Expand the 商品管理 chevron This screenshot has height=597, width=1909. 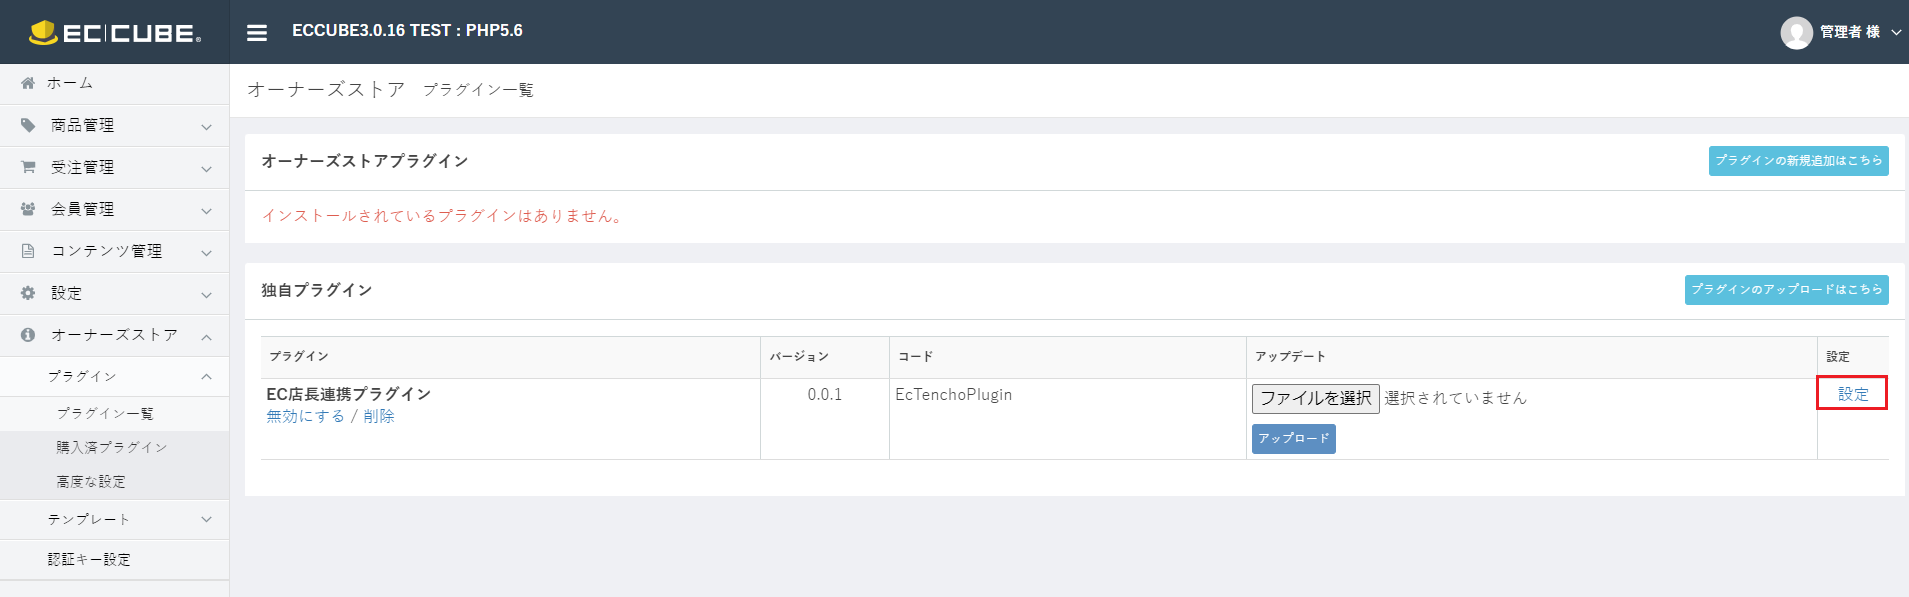point(206,127)
